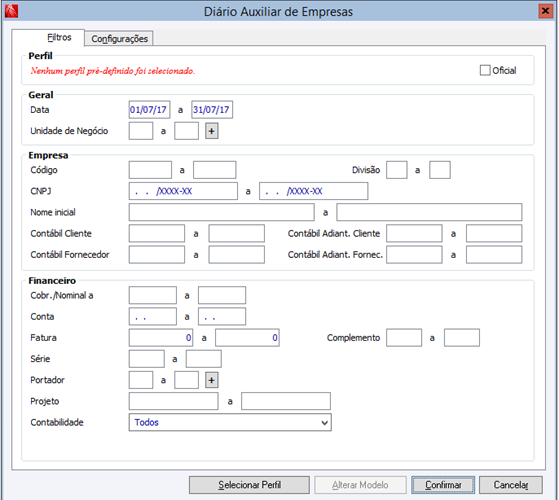Viewport: 559px width, 500px height.
Task: Close the Diário Auxiliar de Empresas window
Action: pos(545,11)
